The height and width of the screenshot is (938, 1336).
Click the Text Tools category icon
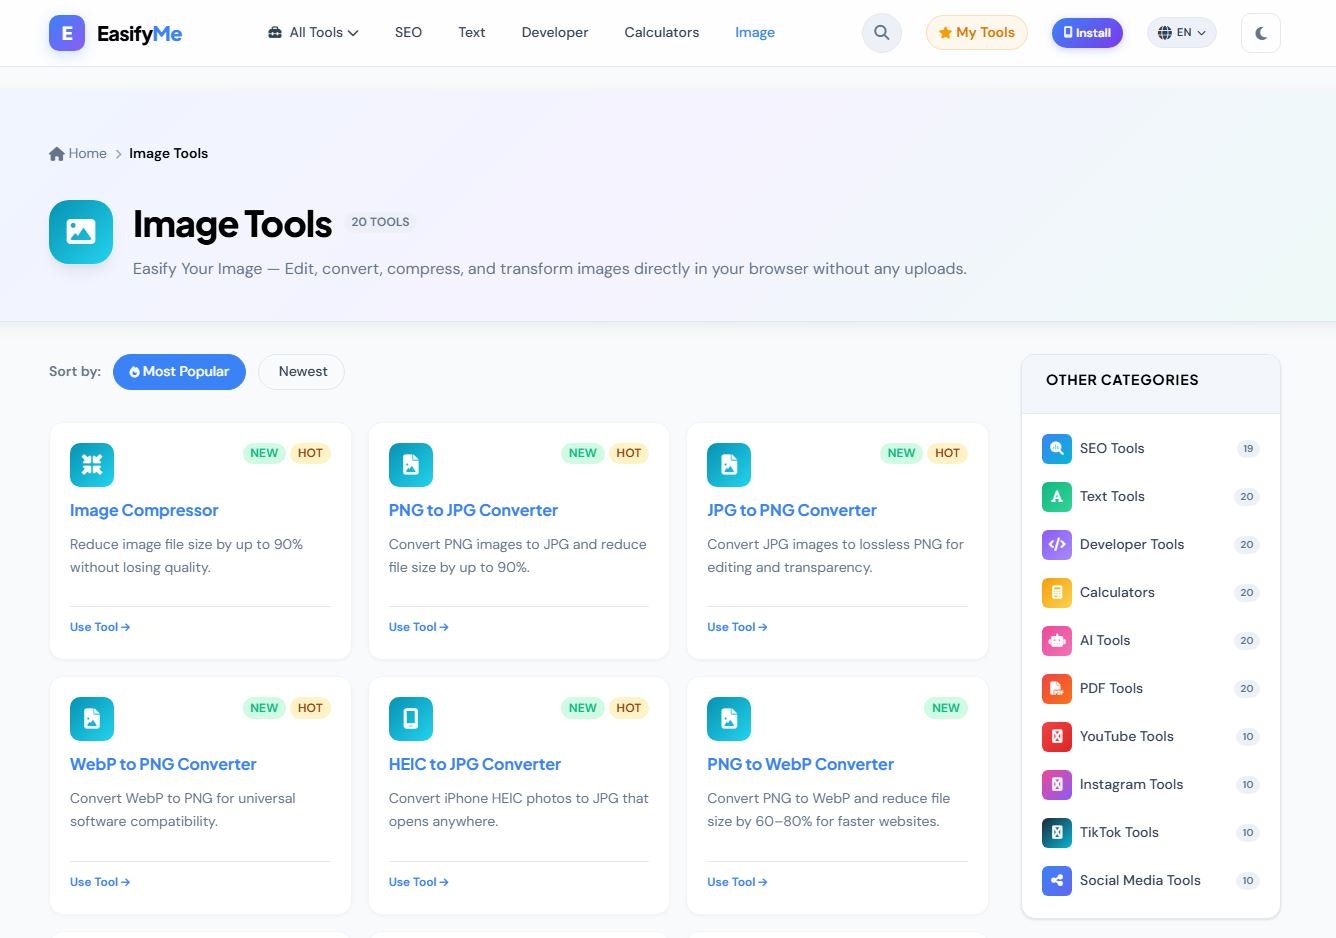tap(1057, 497)
